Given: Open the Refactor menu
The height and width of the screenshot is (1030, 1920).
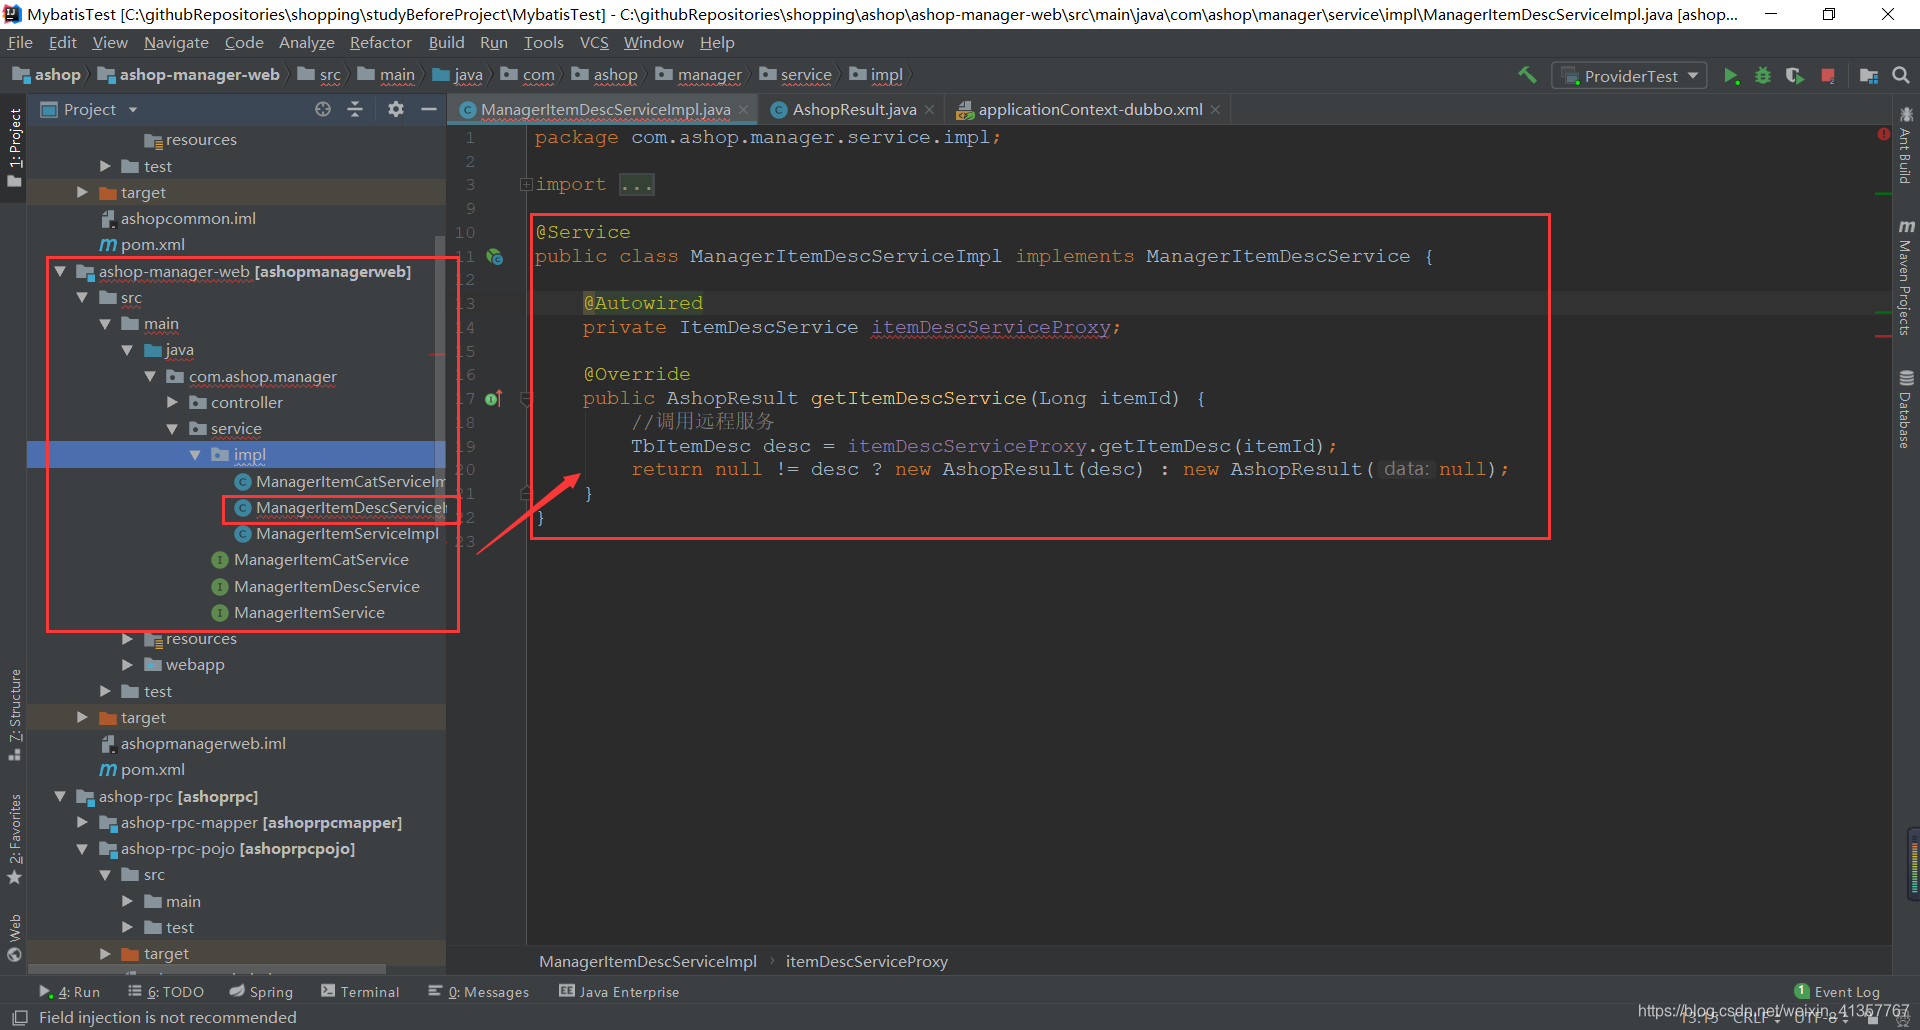Looking at the screenshot, I should click(380, 42).
